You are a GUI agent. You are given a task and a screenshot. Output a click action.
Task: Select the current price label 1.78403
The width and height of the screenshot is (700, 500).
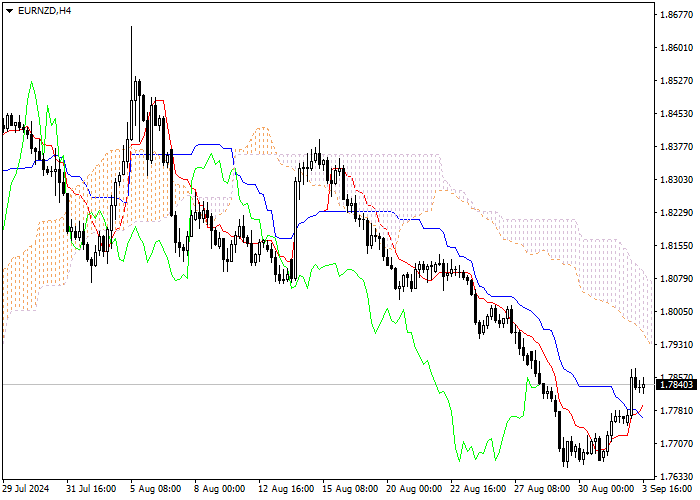pyautogui.click(x=677, y=384)
